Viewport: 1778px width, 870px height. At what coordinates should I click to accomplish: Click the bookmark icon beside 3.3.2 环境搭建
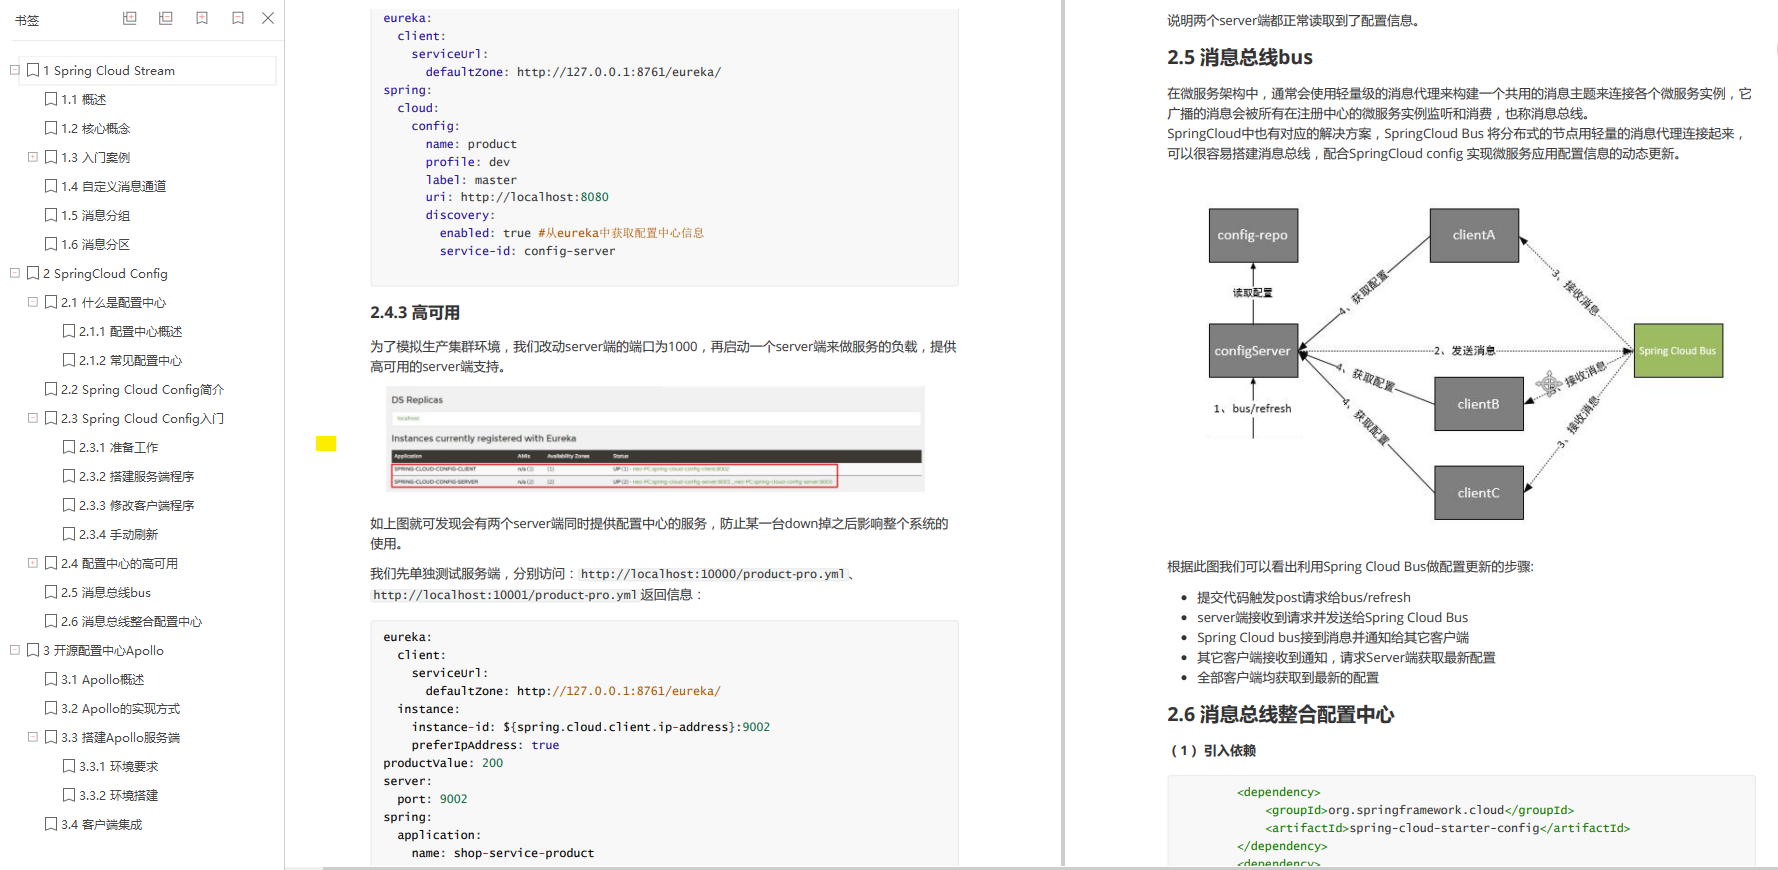[69, 795]
